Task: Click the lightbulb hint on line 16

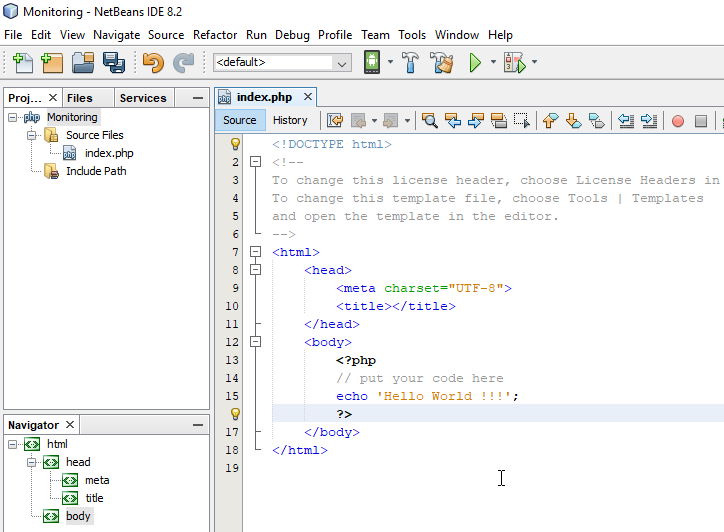Action: (x=235, y=414)
